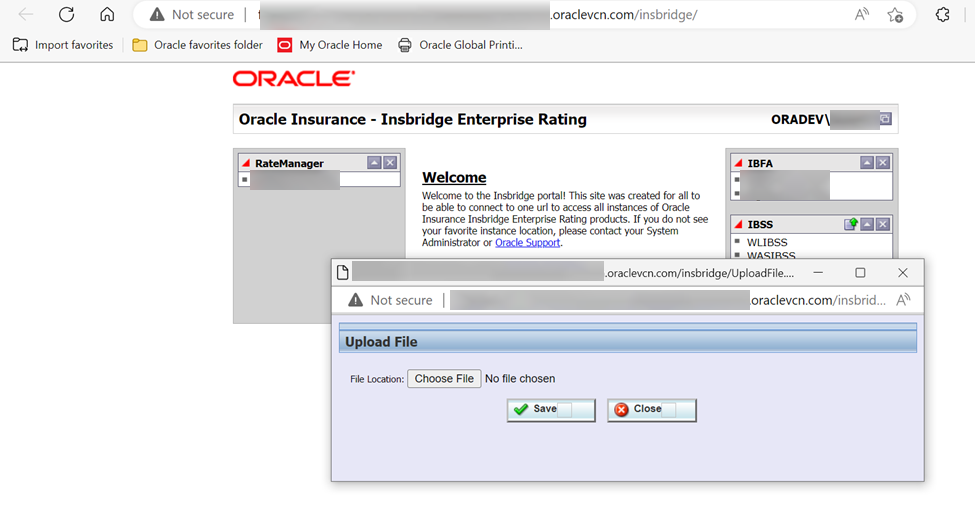Open My Oracle Home bookmark
Image resolution: width=975 pixels, height=507 pixels.
click(330, 45)
